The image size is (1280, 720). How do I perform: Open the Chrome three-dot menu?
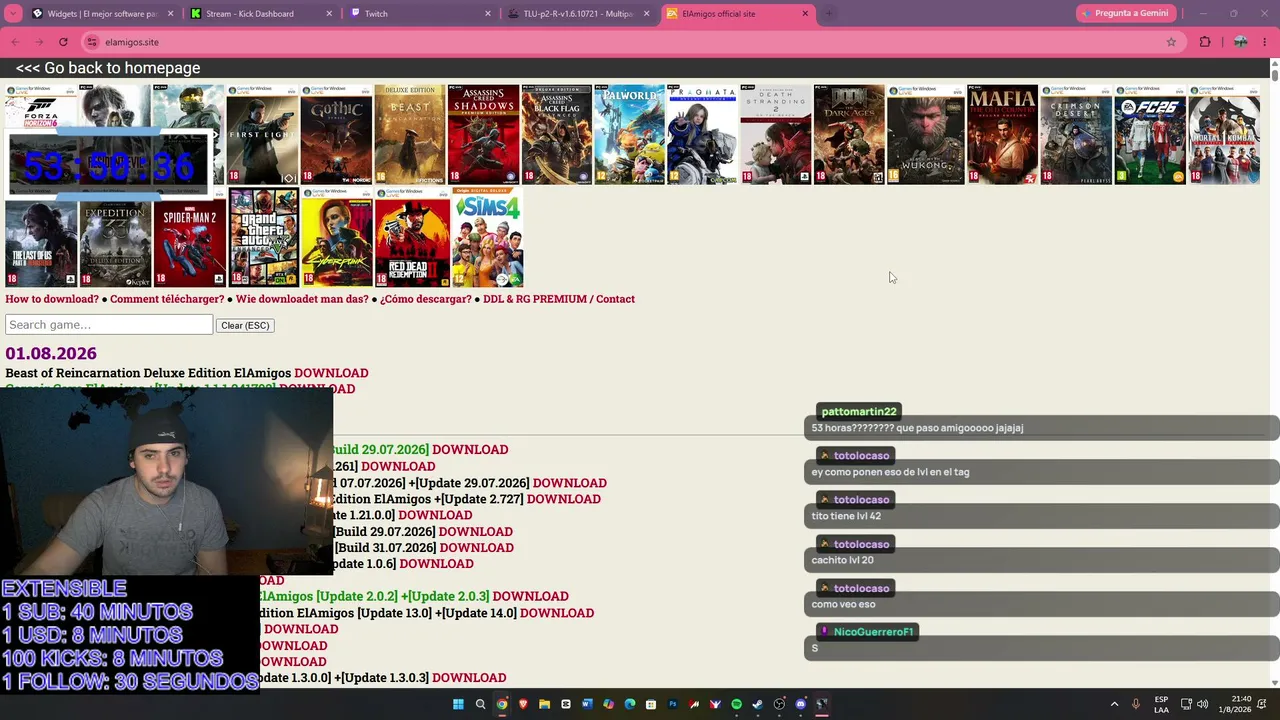pos(1265,42)
